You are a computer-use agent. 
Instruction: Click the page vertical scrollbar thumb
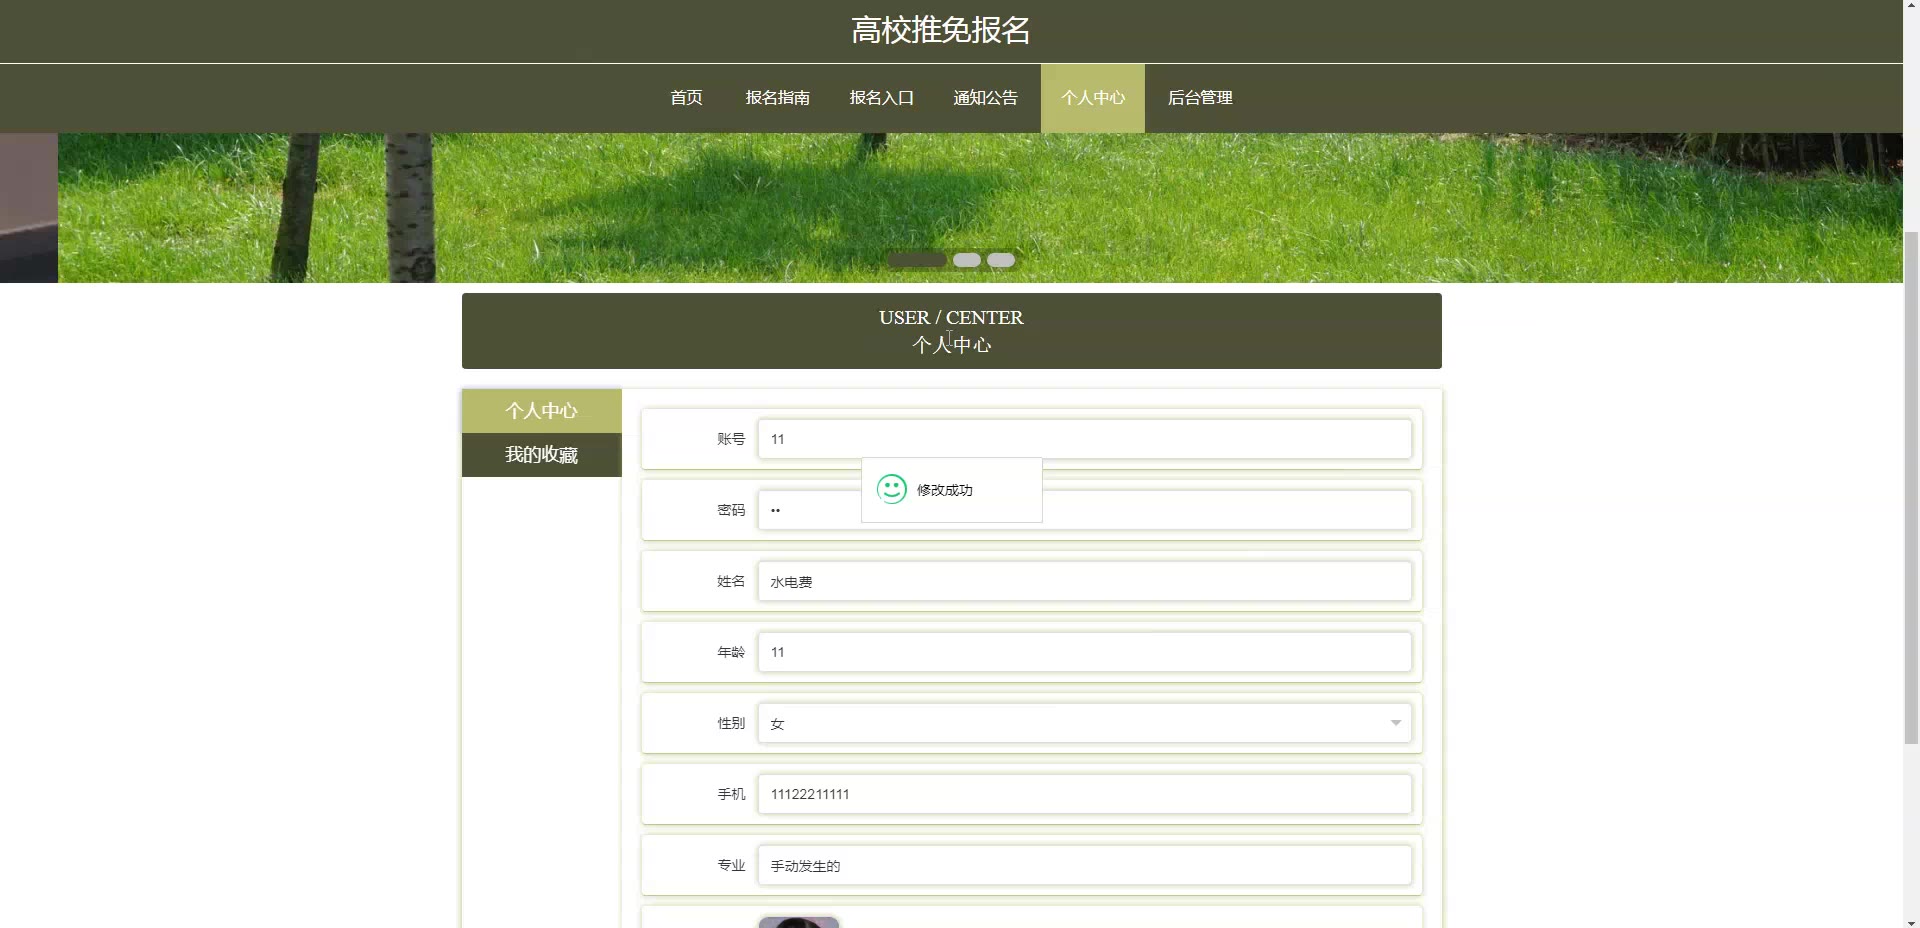tap(1911, 488)
